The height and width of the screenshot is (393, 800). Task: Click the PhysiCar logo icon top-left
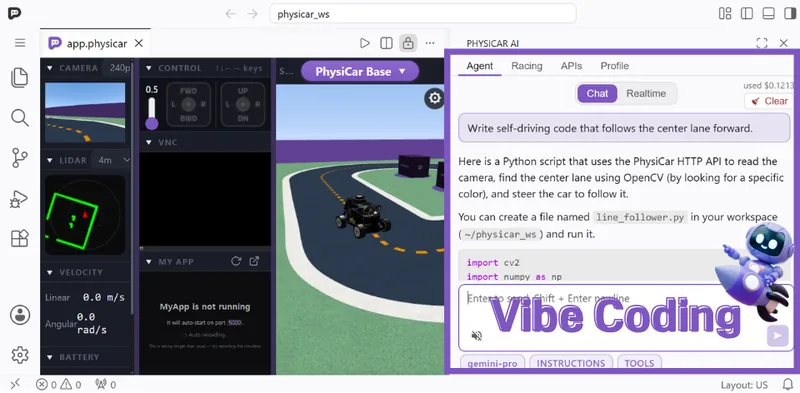pyautogui.click(x=14, y=13)
